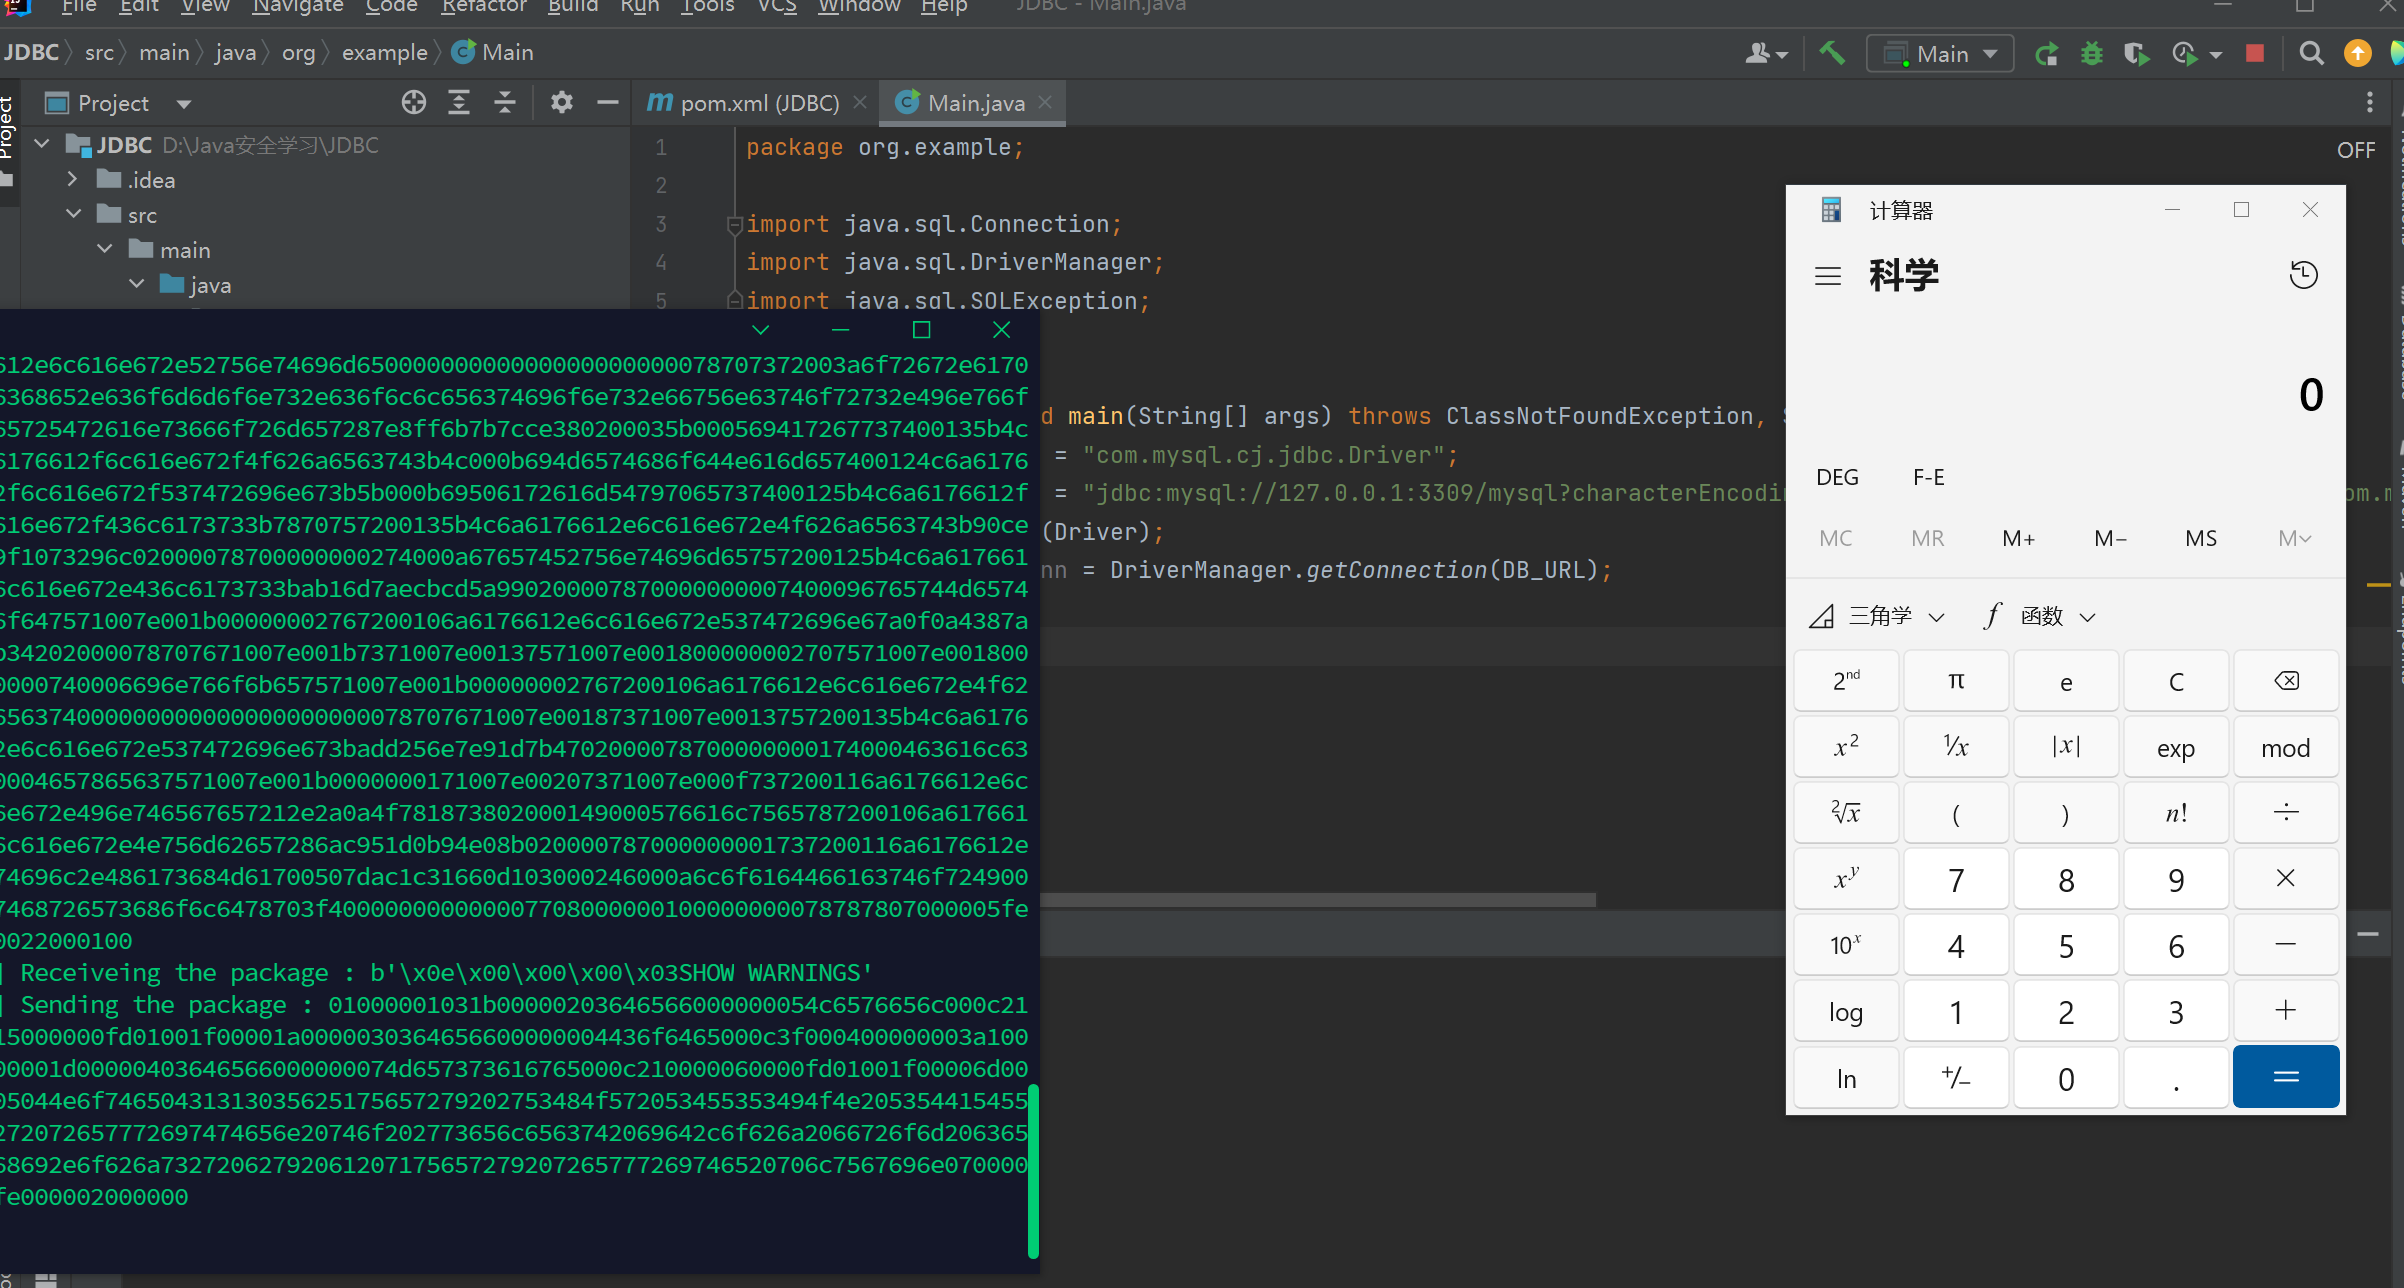The height and width of the screenshot is (1288, 2404).
Task: Open the Help menu
Action: coord(943,7)
